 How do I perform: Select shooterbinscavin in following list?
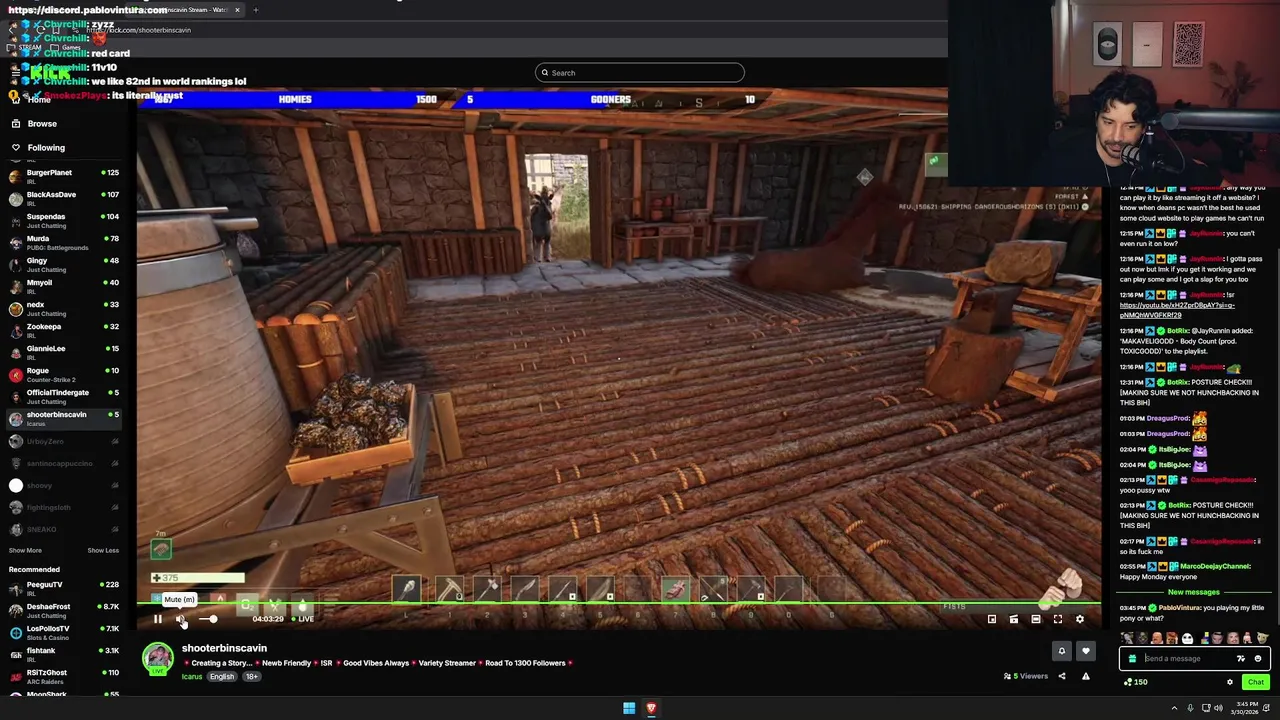coord(62,418)
